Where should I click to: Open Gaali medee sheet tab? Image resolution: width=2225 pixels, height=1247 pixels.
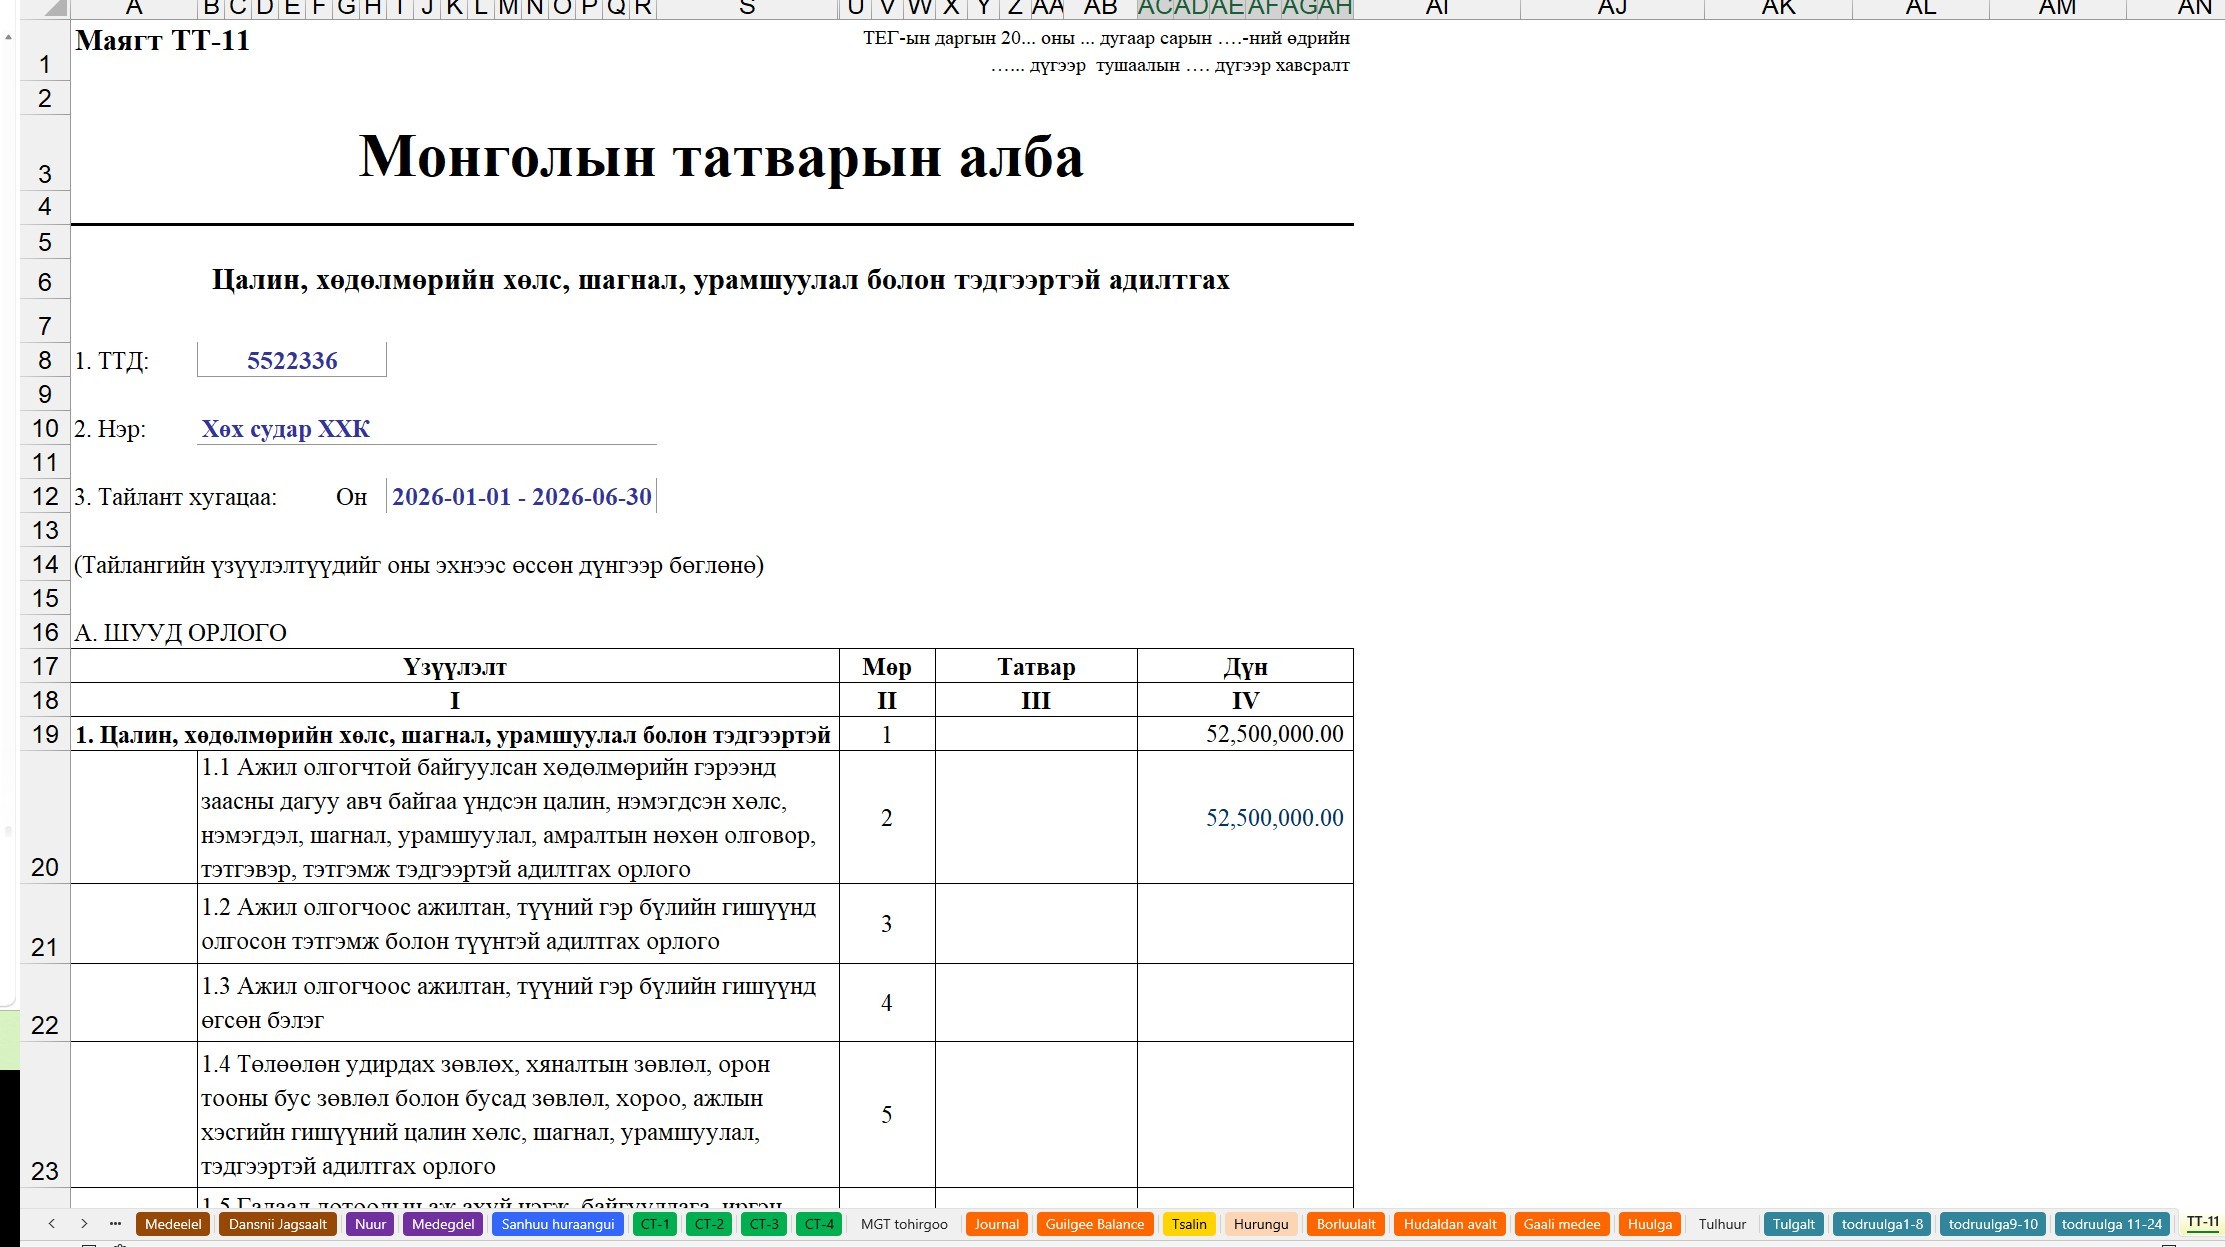tap(1562, 1224)
